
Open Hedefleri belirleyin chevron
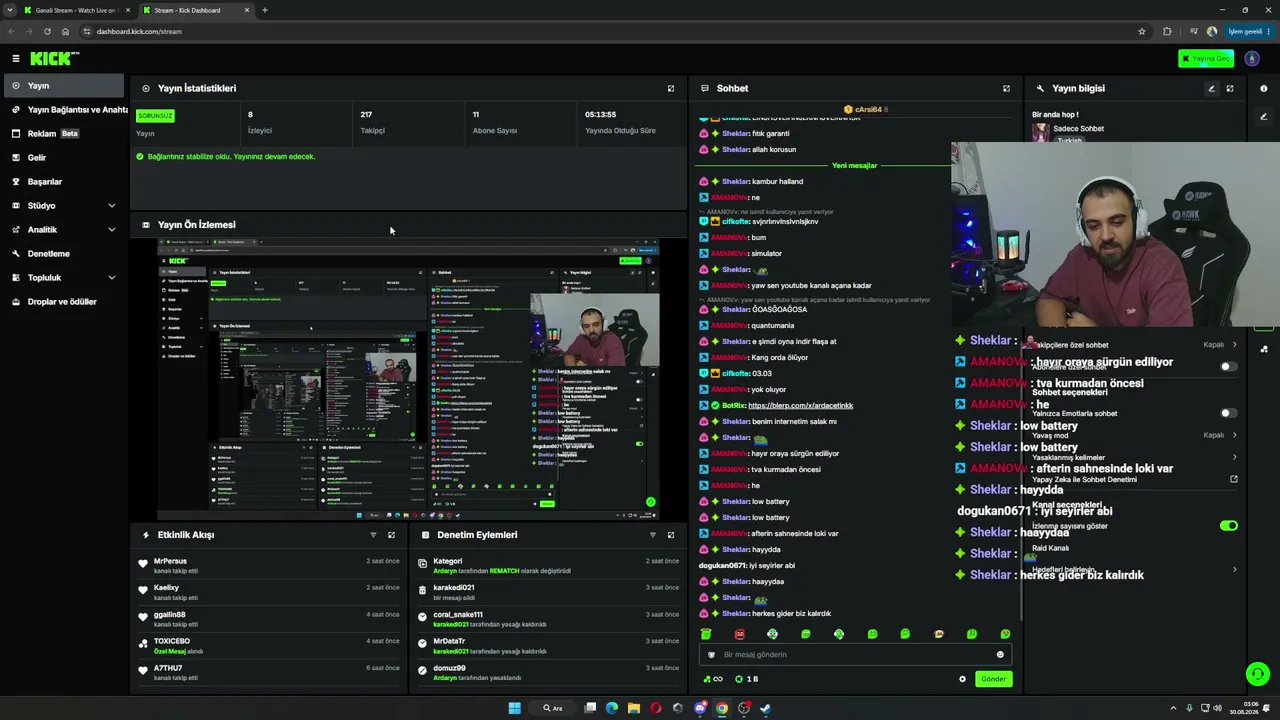pos(1234,570)
